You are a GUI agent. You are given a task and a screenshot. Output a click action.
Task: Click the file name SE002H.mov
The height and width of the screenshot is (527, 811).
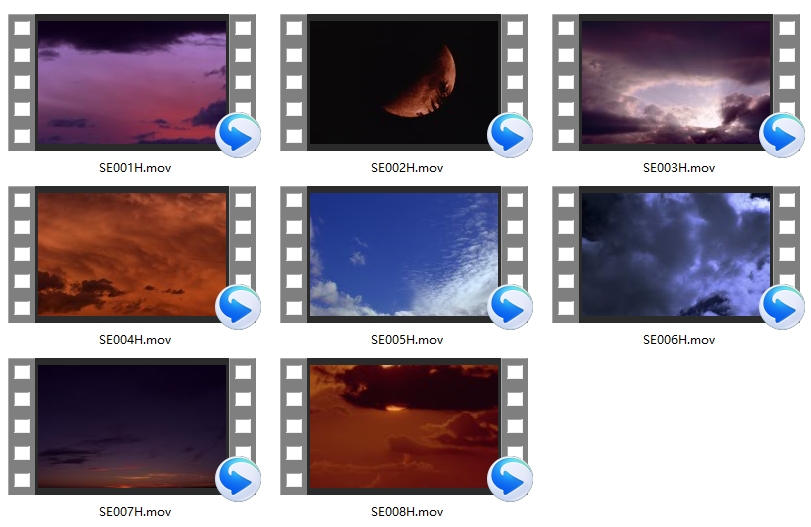(407, 168)
